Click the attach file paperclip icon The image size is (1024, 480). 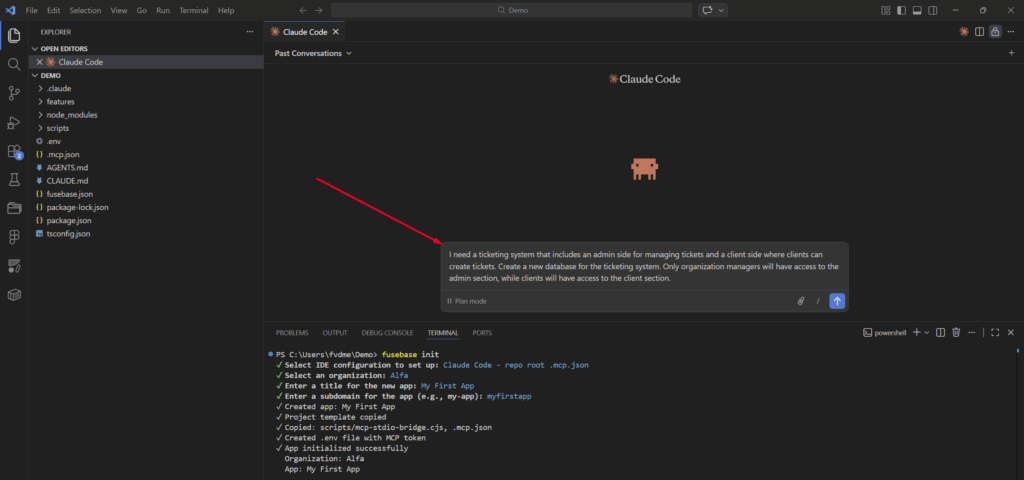point(800,300)
